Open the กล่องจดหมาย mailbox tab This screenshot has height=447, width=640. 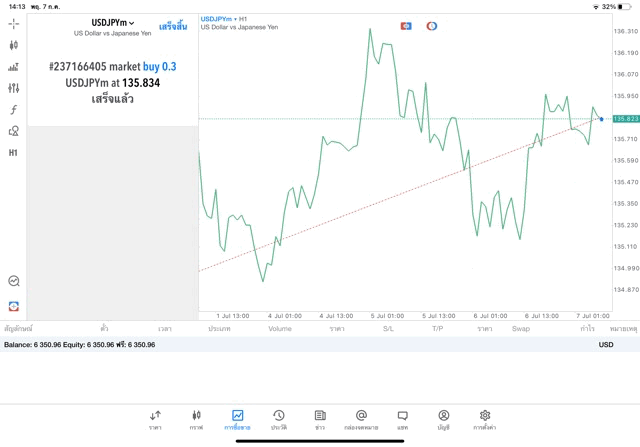(x=361, y=420)
